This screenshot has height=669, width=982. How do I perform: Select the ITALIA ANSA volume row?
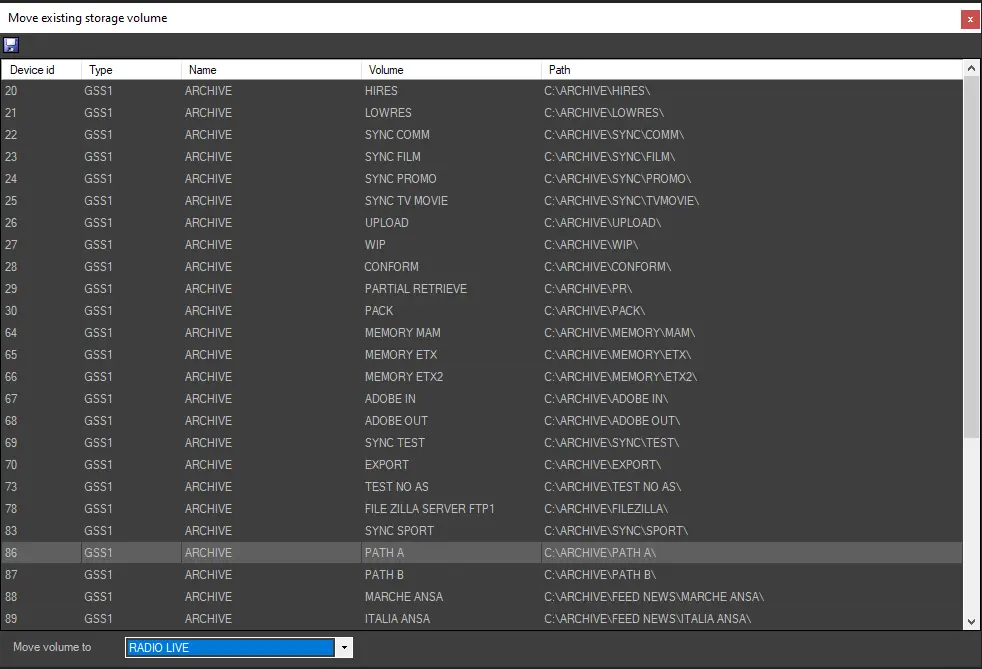[397, 619]
